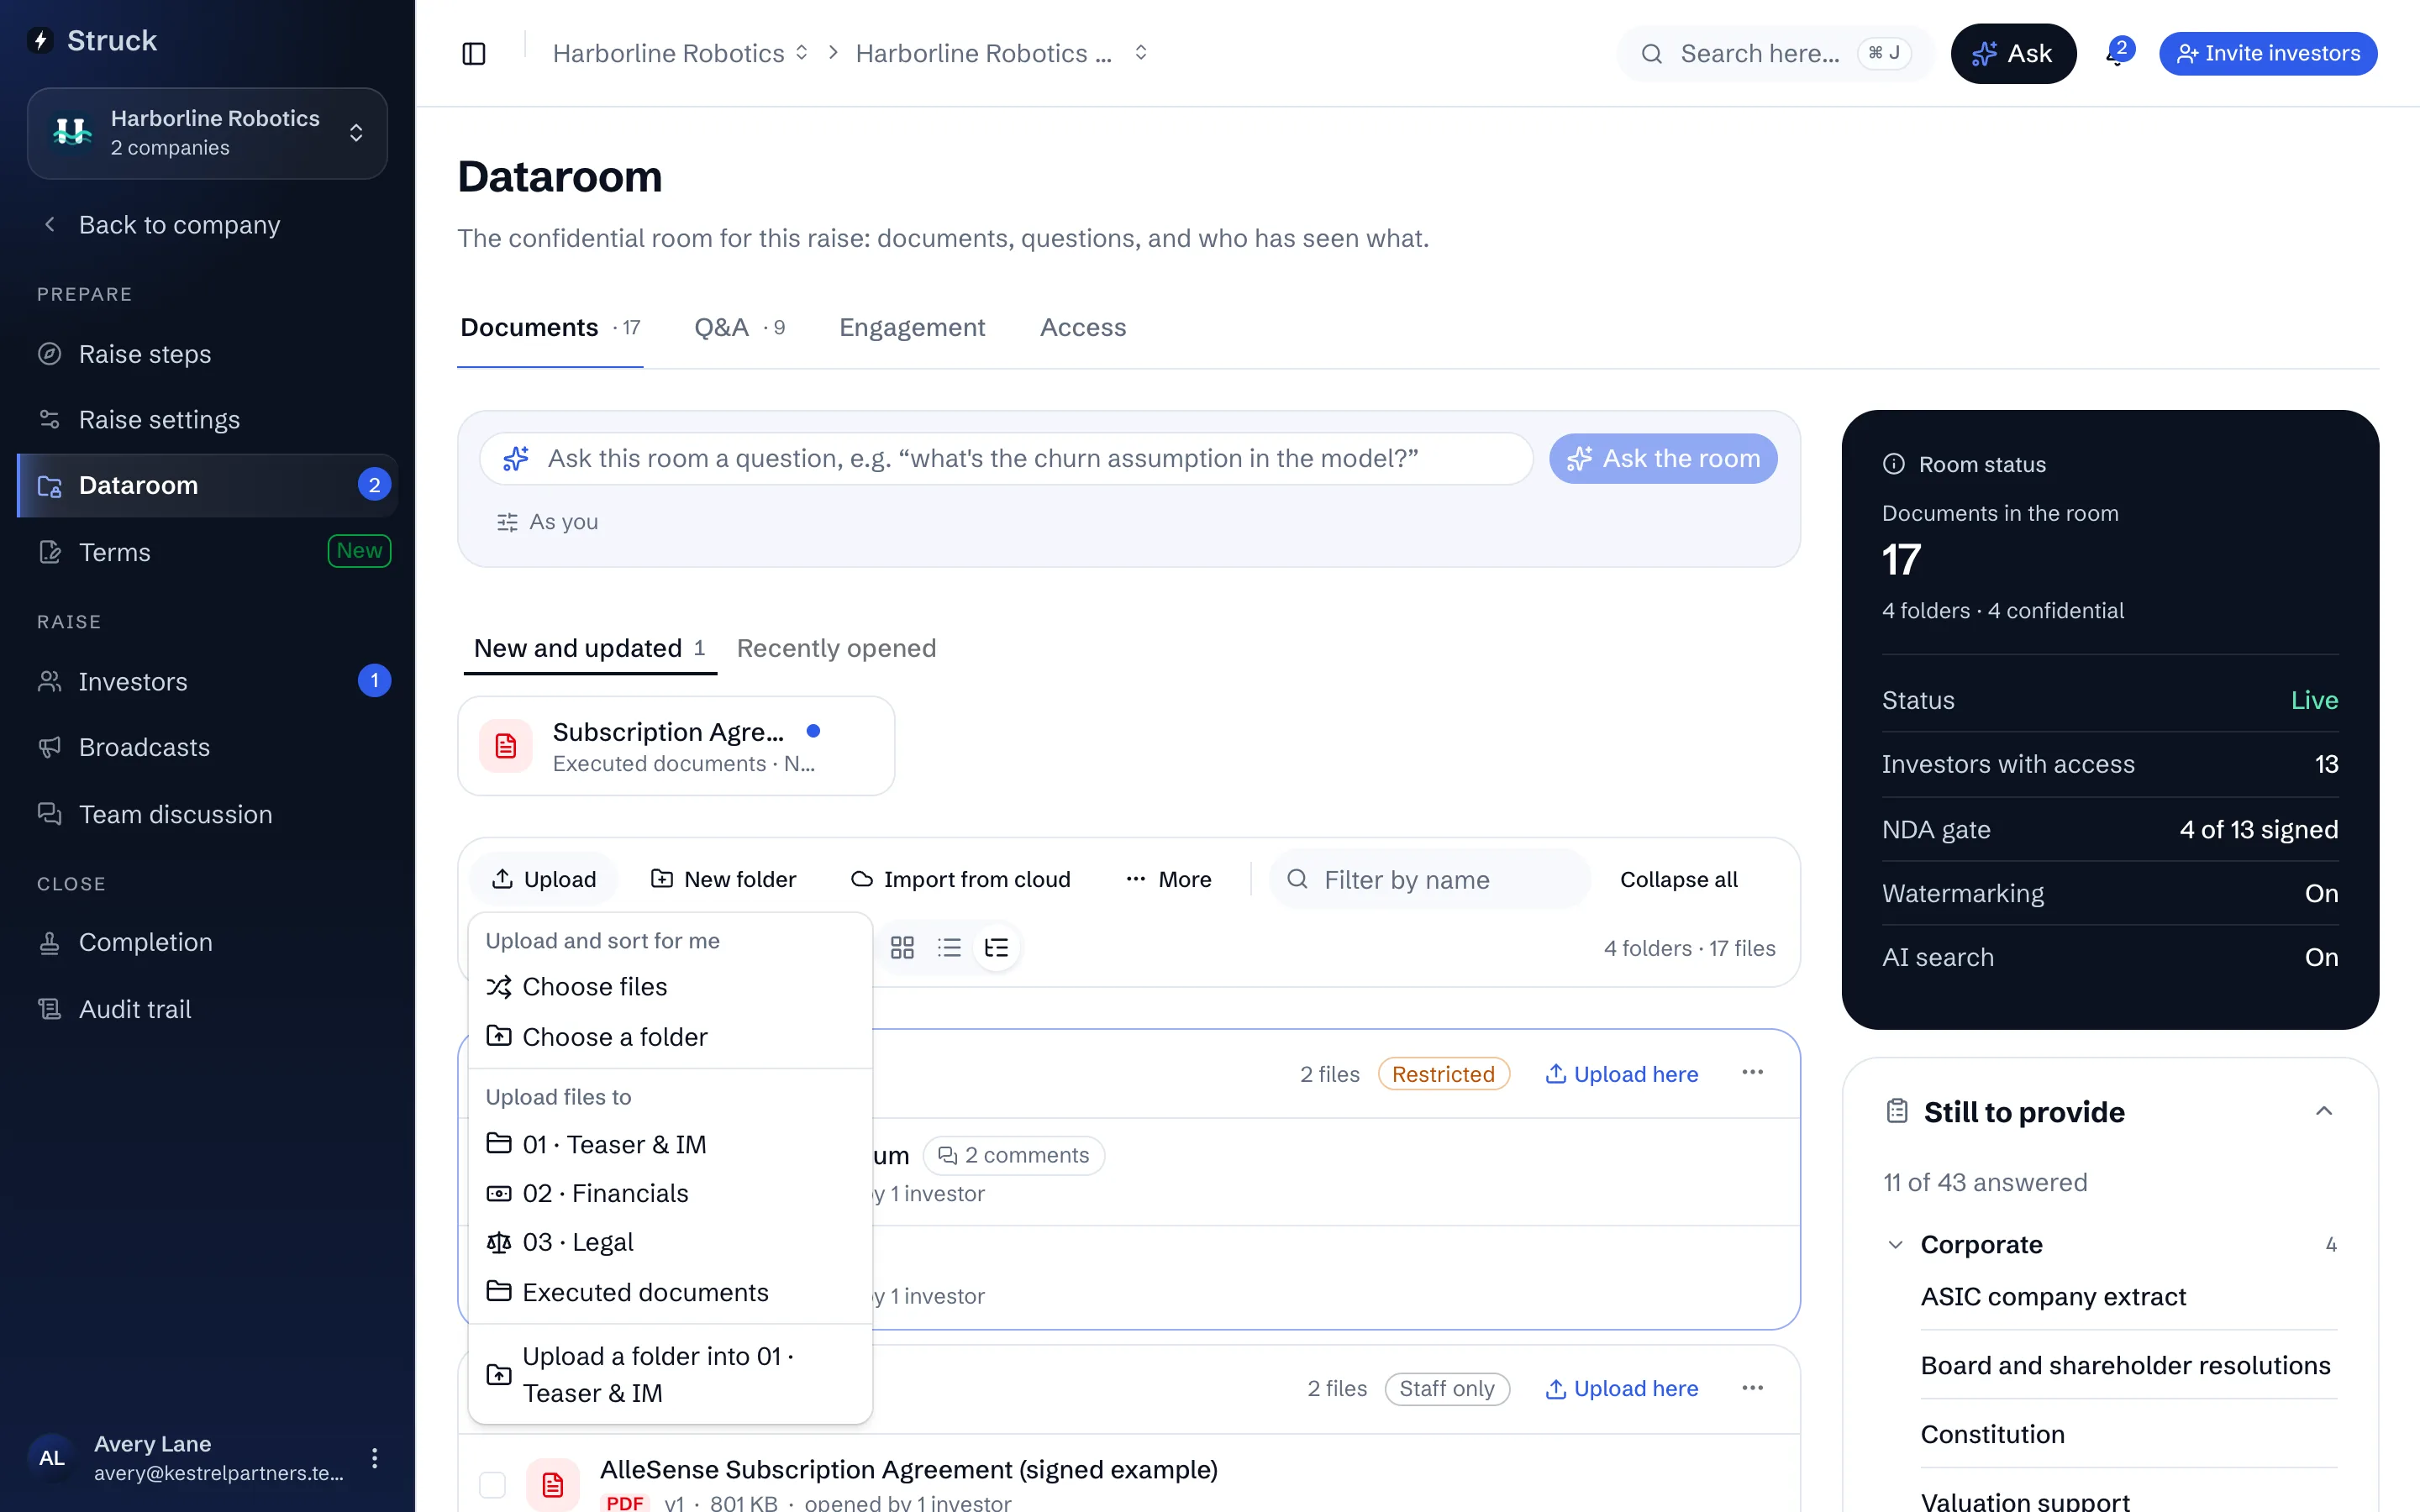Switch to grid view icon
This screenshot has height=1512, width=2420.
point(902,947)
